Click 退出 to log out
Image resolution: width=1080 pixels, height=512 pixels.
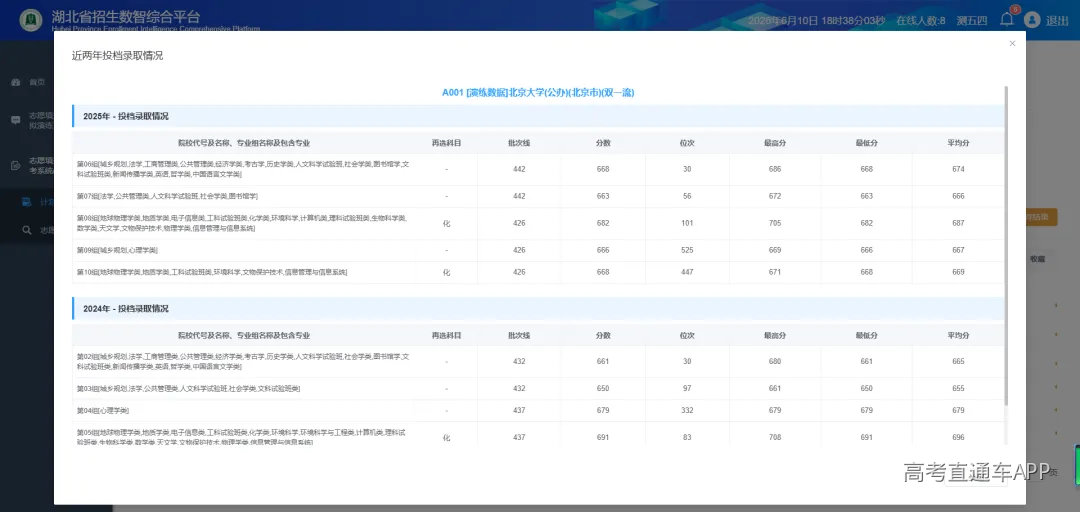(x=1057, y=21)
